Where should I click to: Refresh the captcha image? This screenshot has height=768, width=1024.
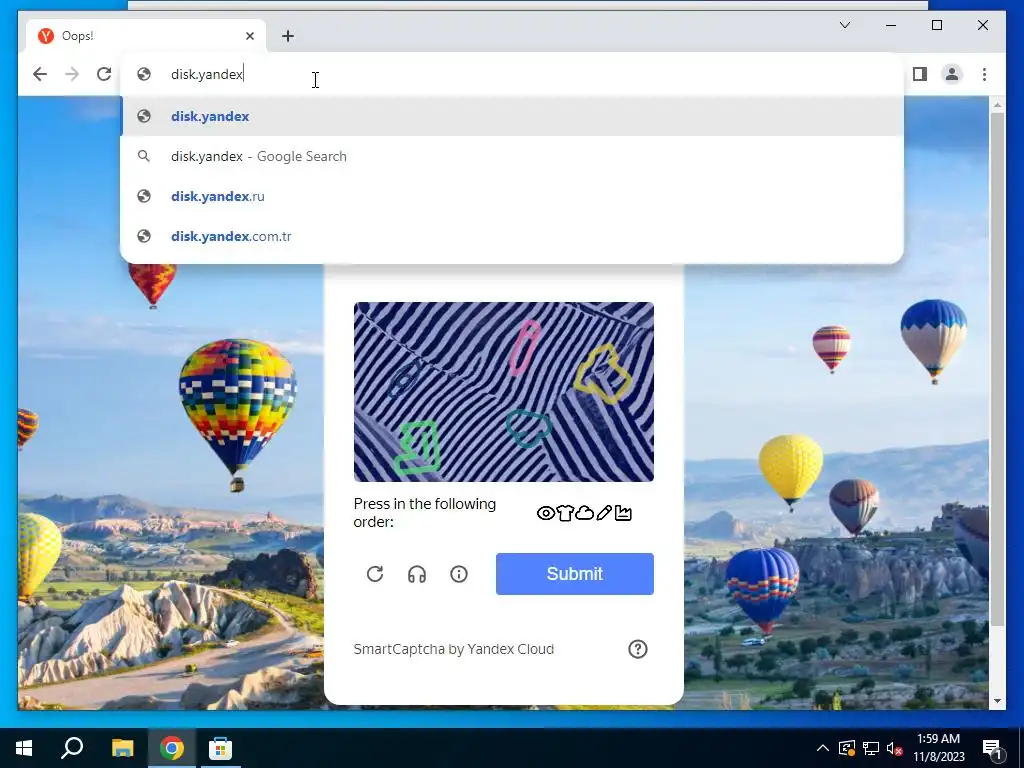coord(375,574)
